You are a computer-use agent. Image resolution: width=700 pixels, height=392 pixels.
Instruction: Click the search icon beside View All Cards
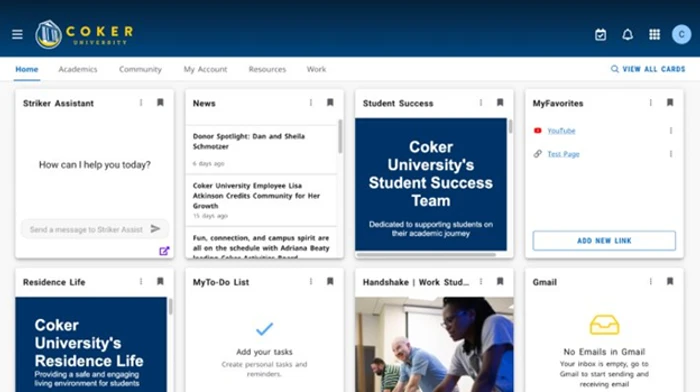click(x=615, y=69)
